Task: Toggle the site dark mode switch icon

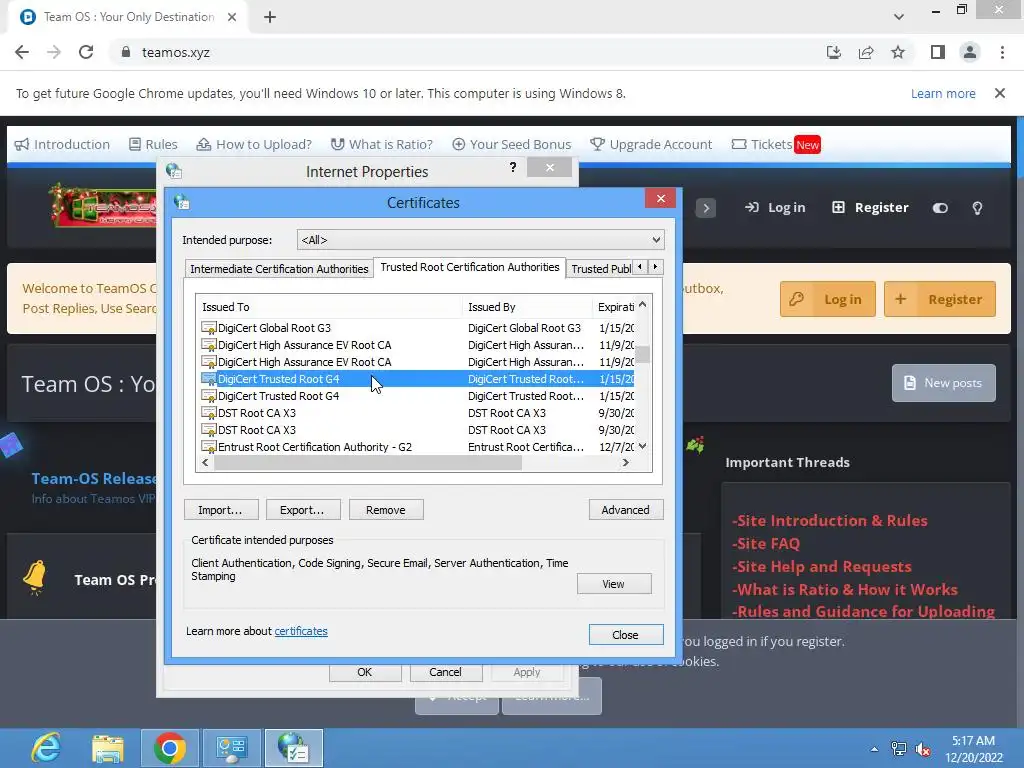Action: [x=940, y=208]
